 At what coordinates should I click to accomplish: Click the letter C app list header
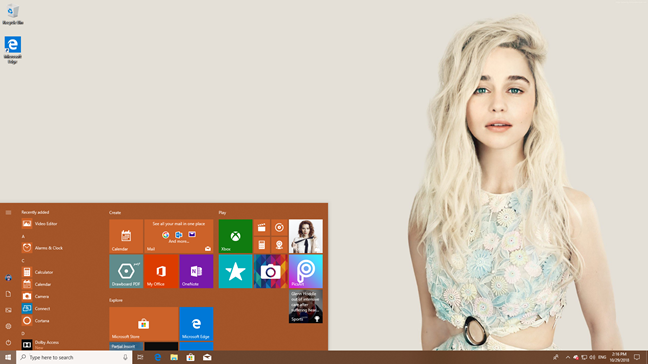click(23, 261)
